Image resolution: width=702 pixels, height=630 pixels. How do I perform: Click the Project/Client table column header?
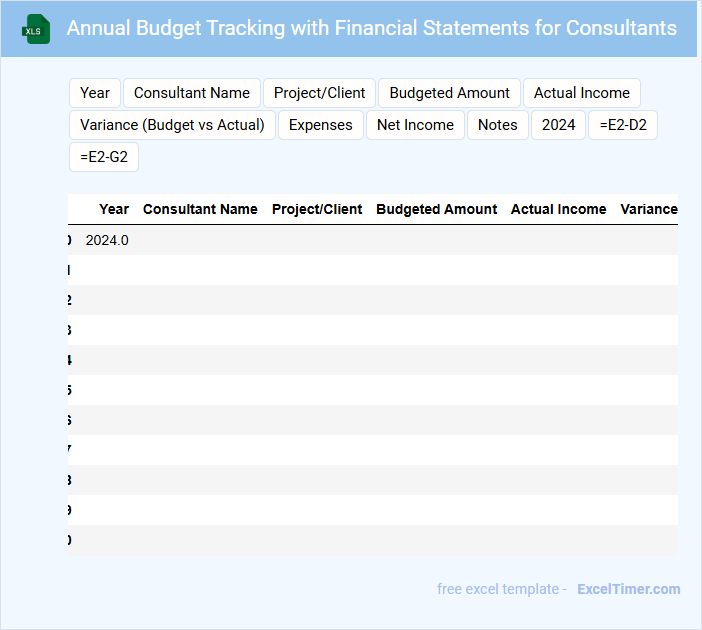317,209
